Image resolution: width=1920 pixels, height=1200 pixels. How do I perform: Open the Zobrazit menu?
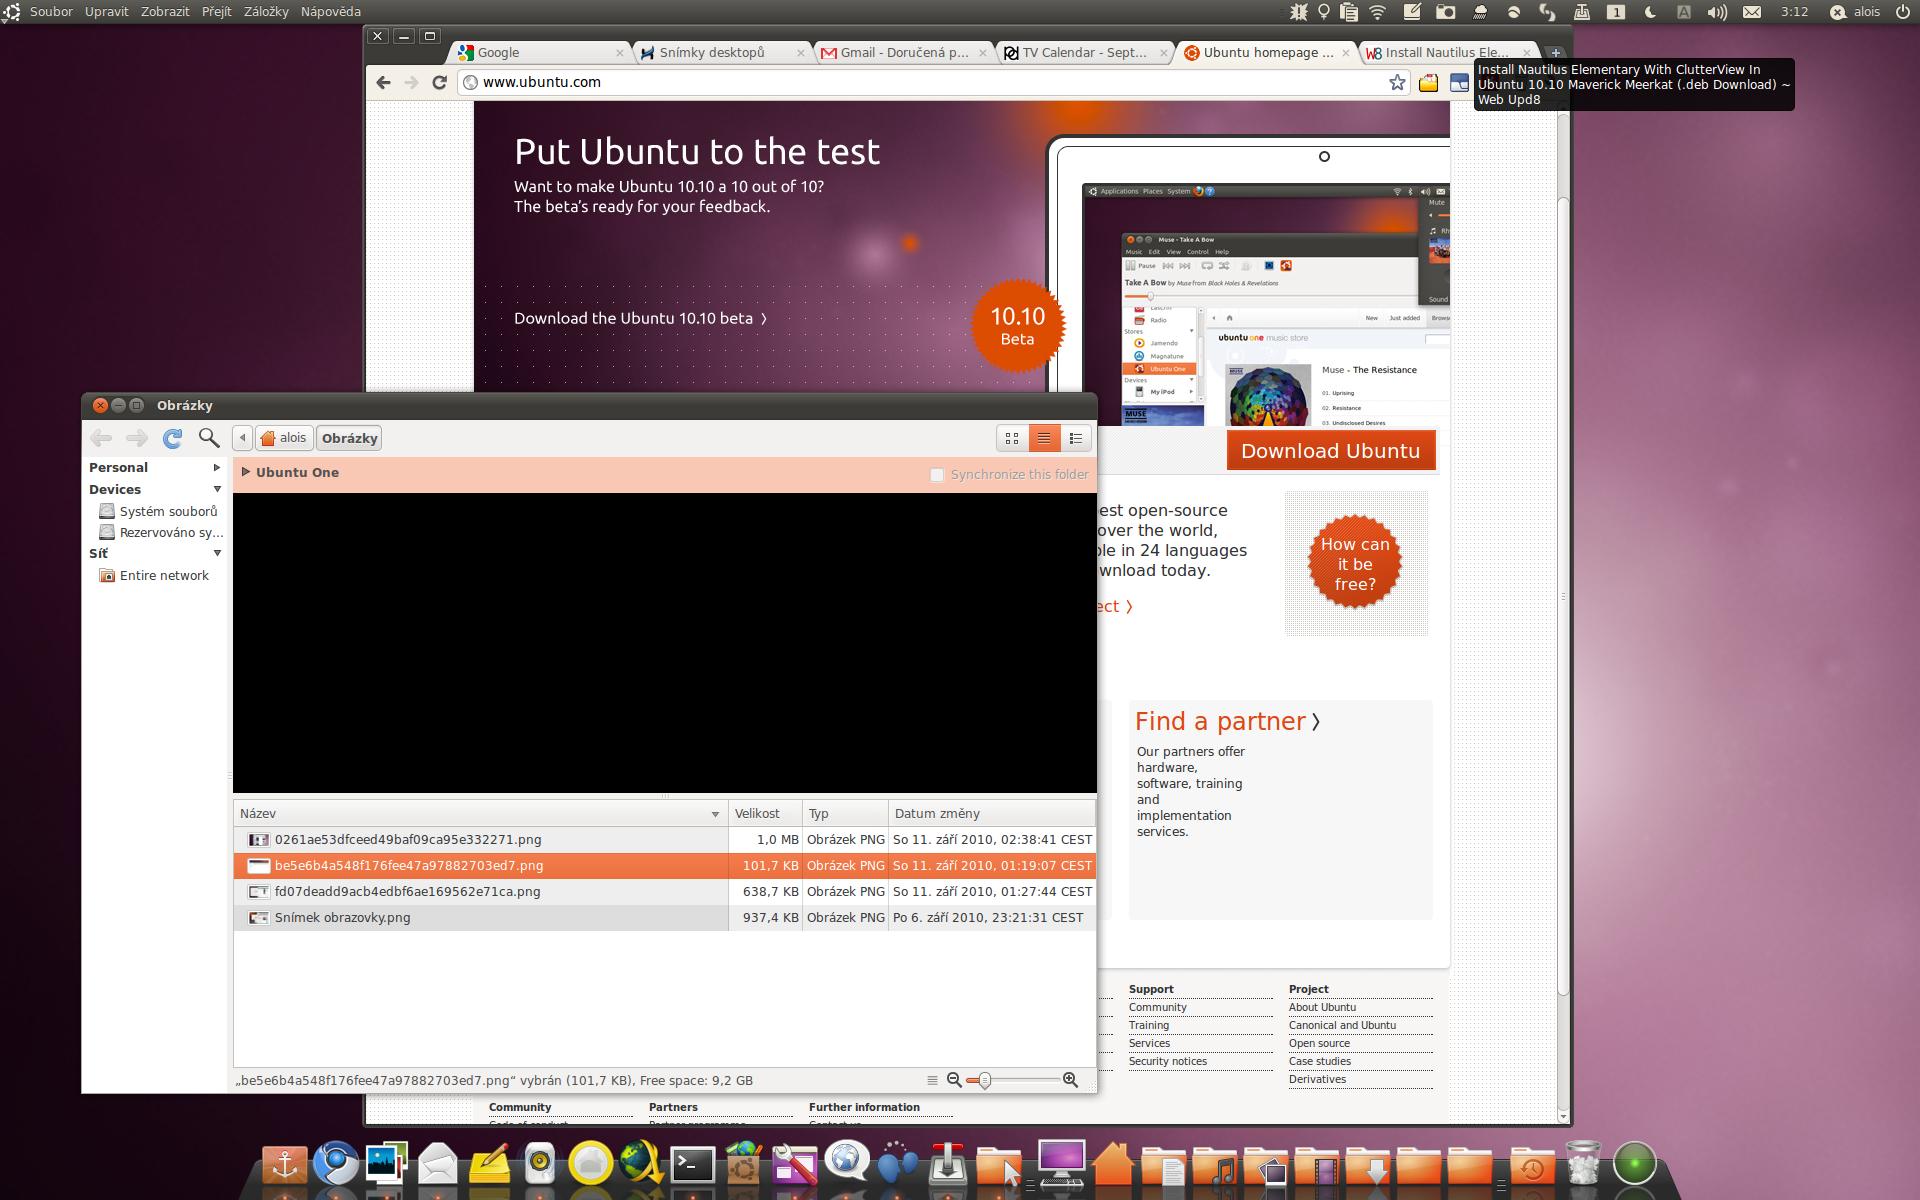165,12
